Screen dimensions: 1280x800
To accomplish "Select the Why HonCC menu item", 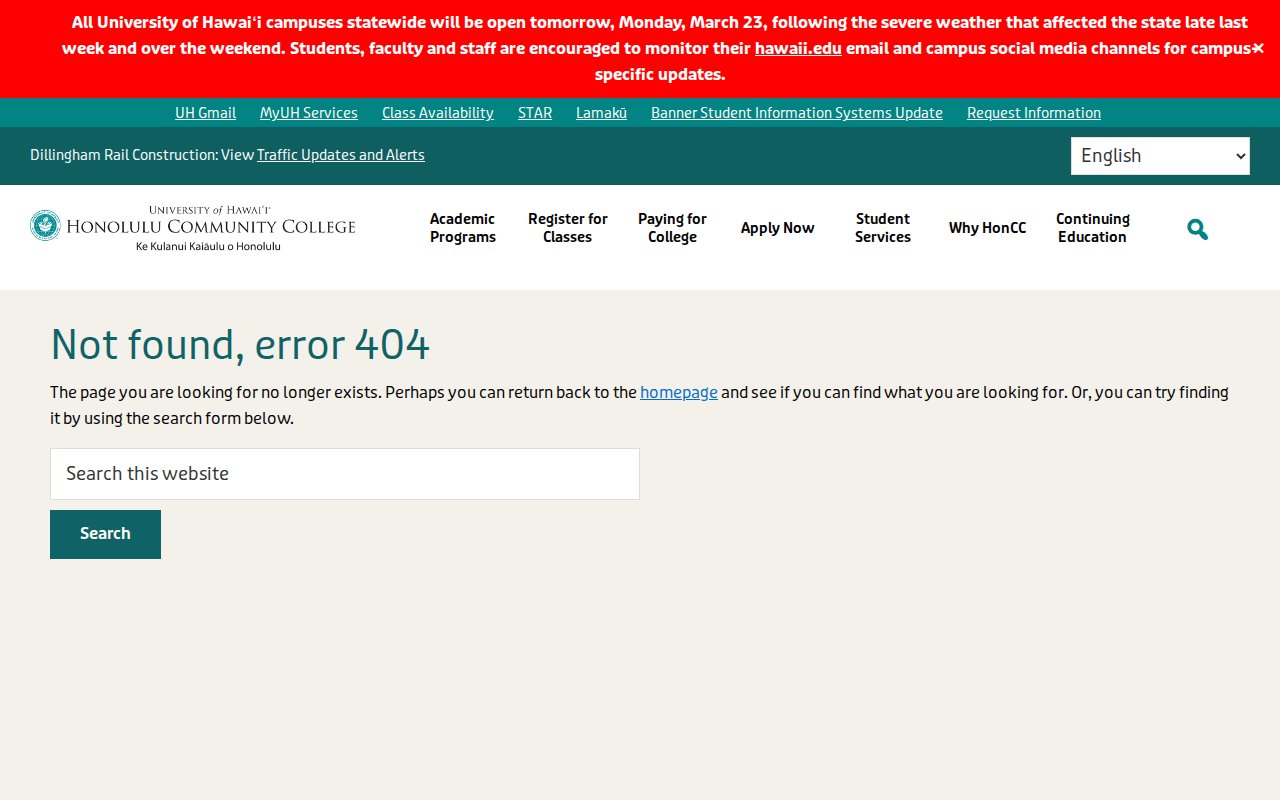I will (987, 228).
